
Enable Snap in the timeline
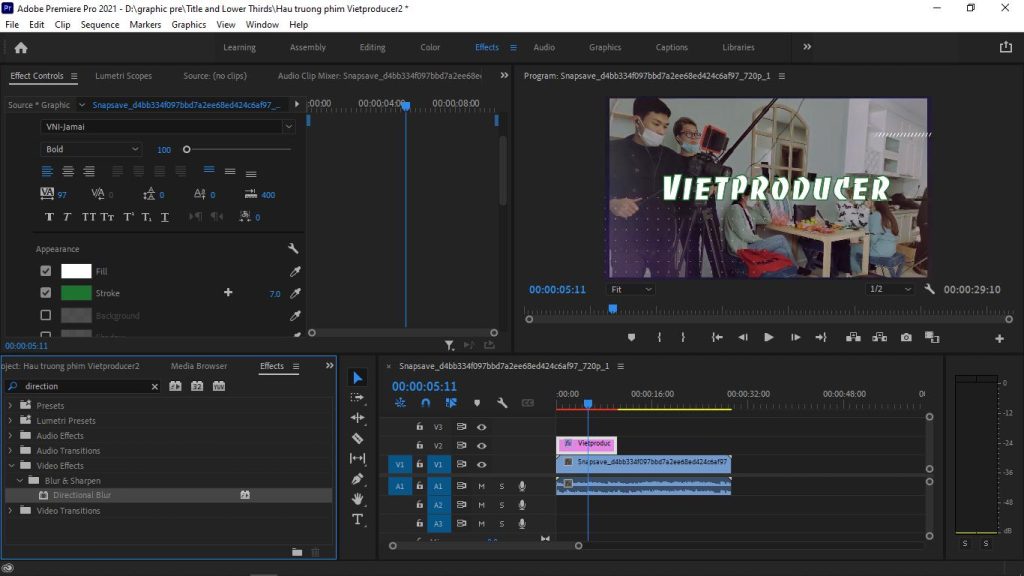point(426,403)
